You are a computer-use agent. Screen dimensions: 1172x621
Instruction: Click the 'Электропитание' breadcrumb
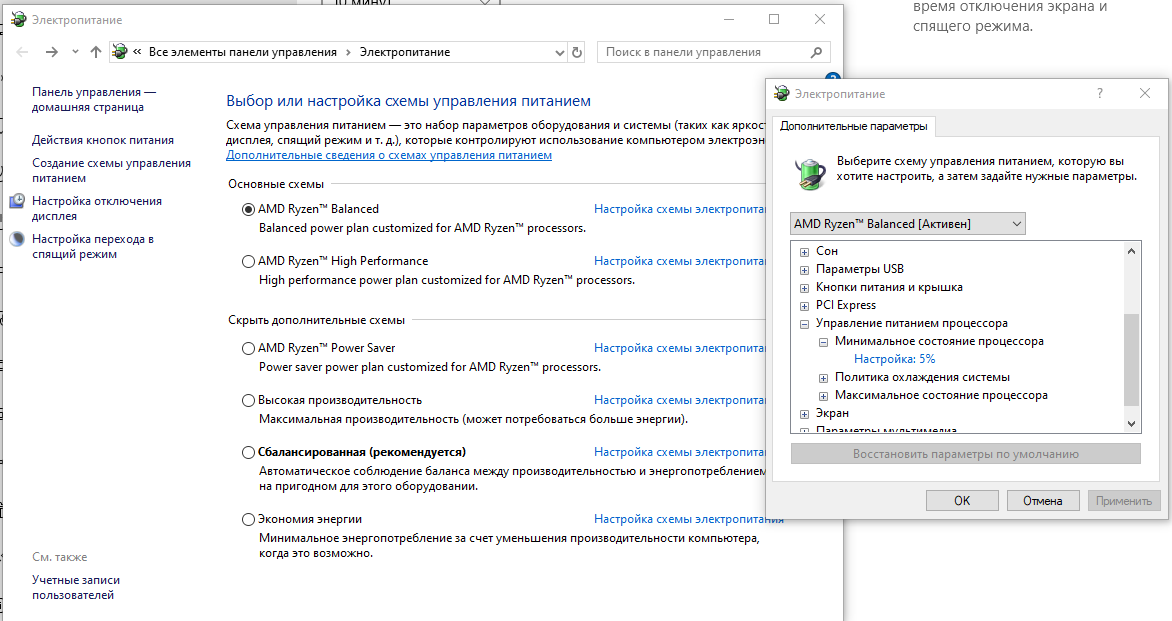click(405, 52)
